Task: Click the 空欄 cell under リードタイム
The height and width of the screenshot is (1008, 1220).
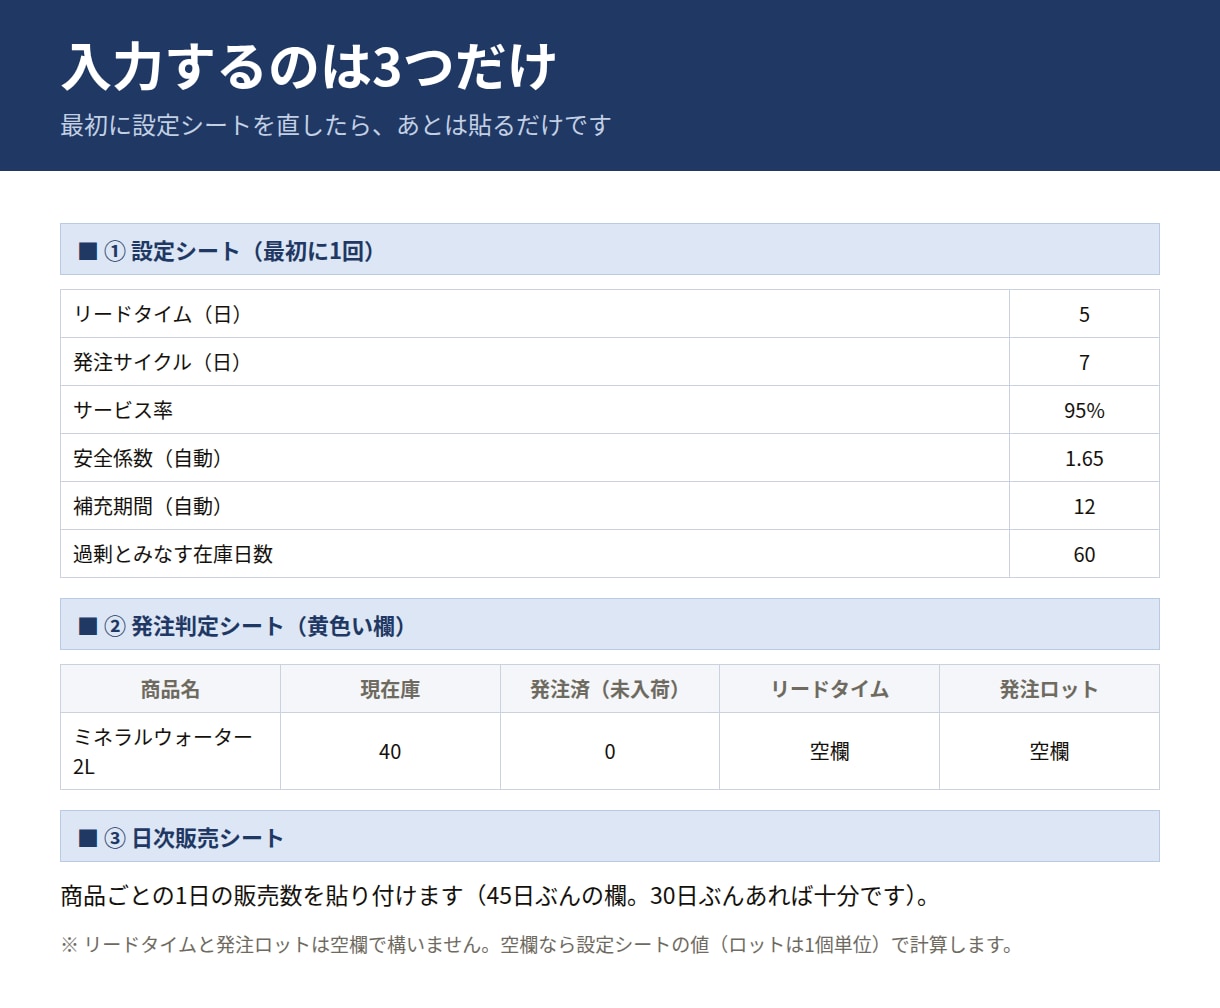Action: pyautogui.click(x=829, y=751)
